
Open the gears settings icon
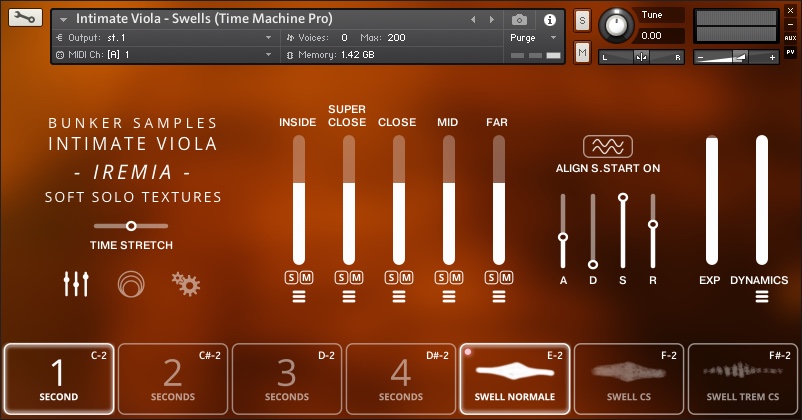pyautogui.click(x=186, y=284)
